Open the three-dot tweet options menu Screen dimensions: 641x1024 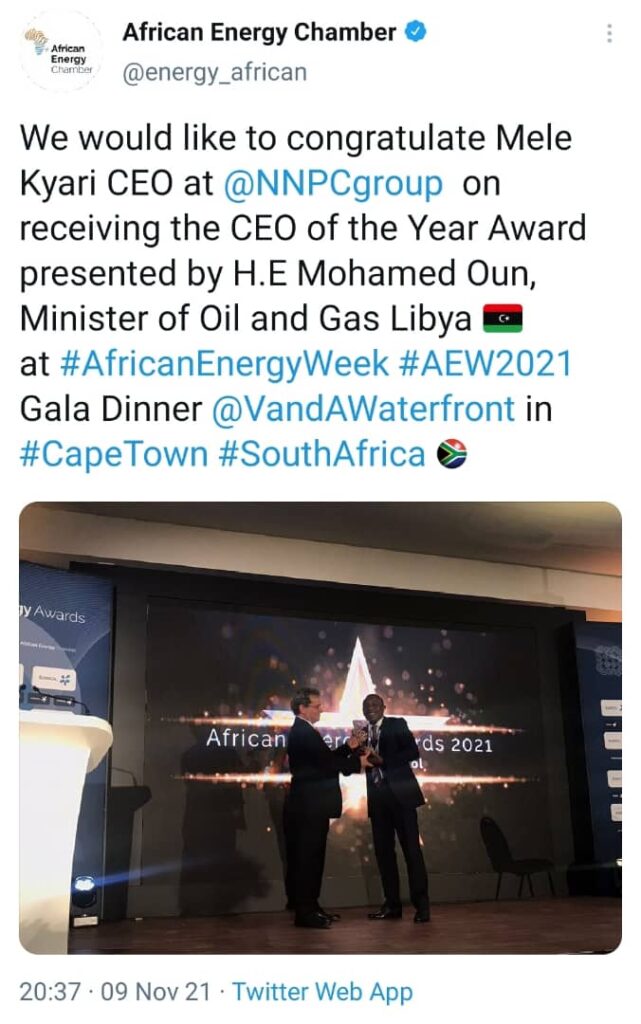[x=609, y=33]
